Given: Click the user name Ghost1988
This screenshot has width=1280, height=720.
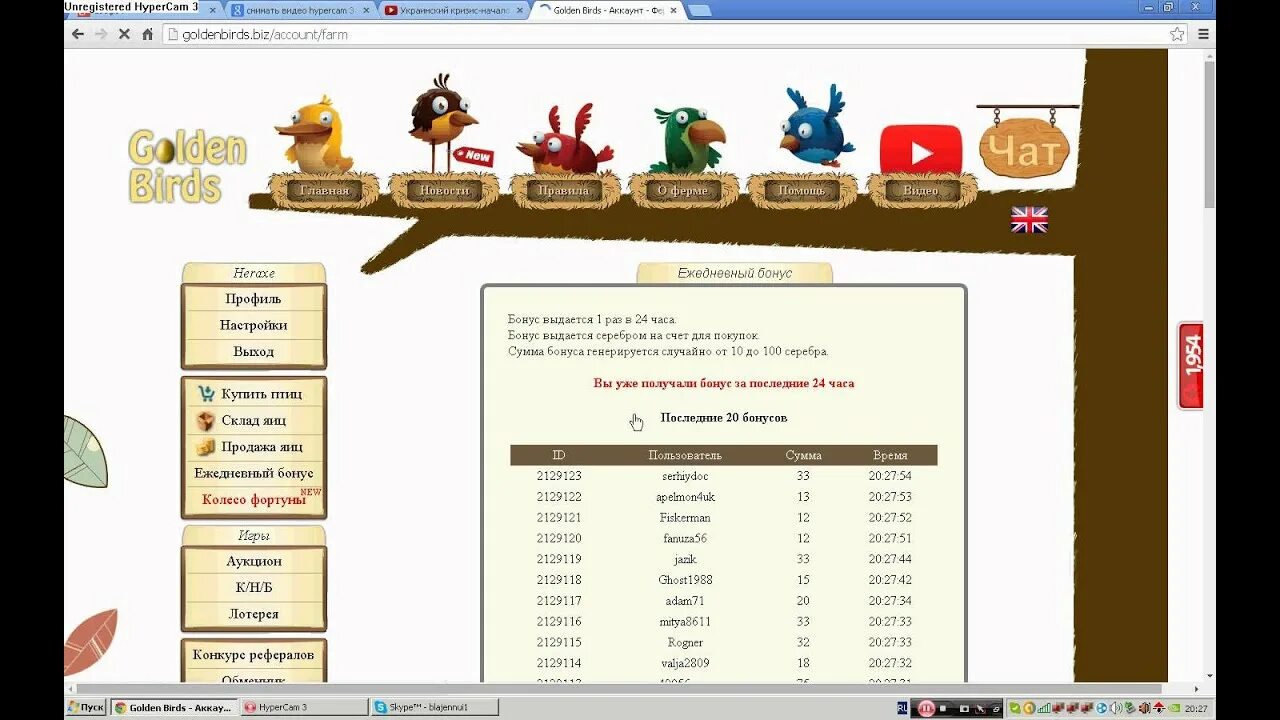Looking at the screenshot, I should pos(685,580).
